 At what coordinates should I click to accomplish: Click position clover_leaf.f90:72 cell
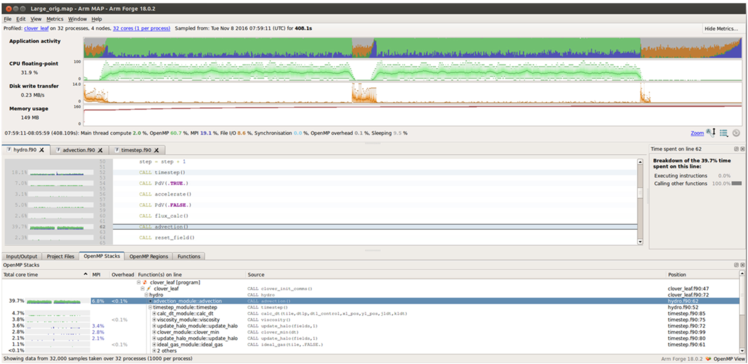pos(688,295)
